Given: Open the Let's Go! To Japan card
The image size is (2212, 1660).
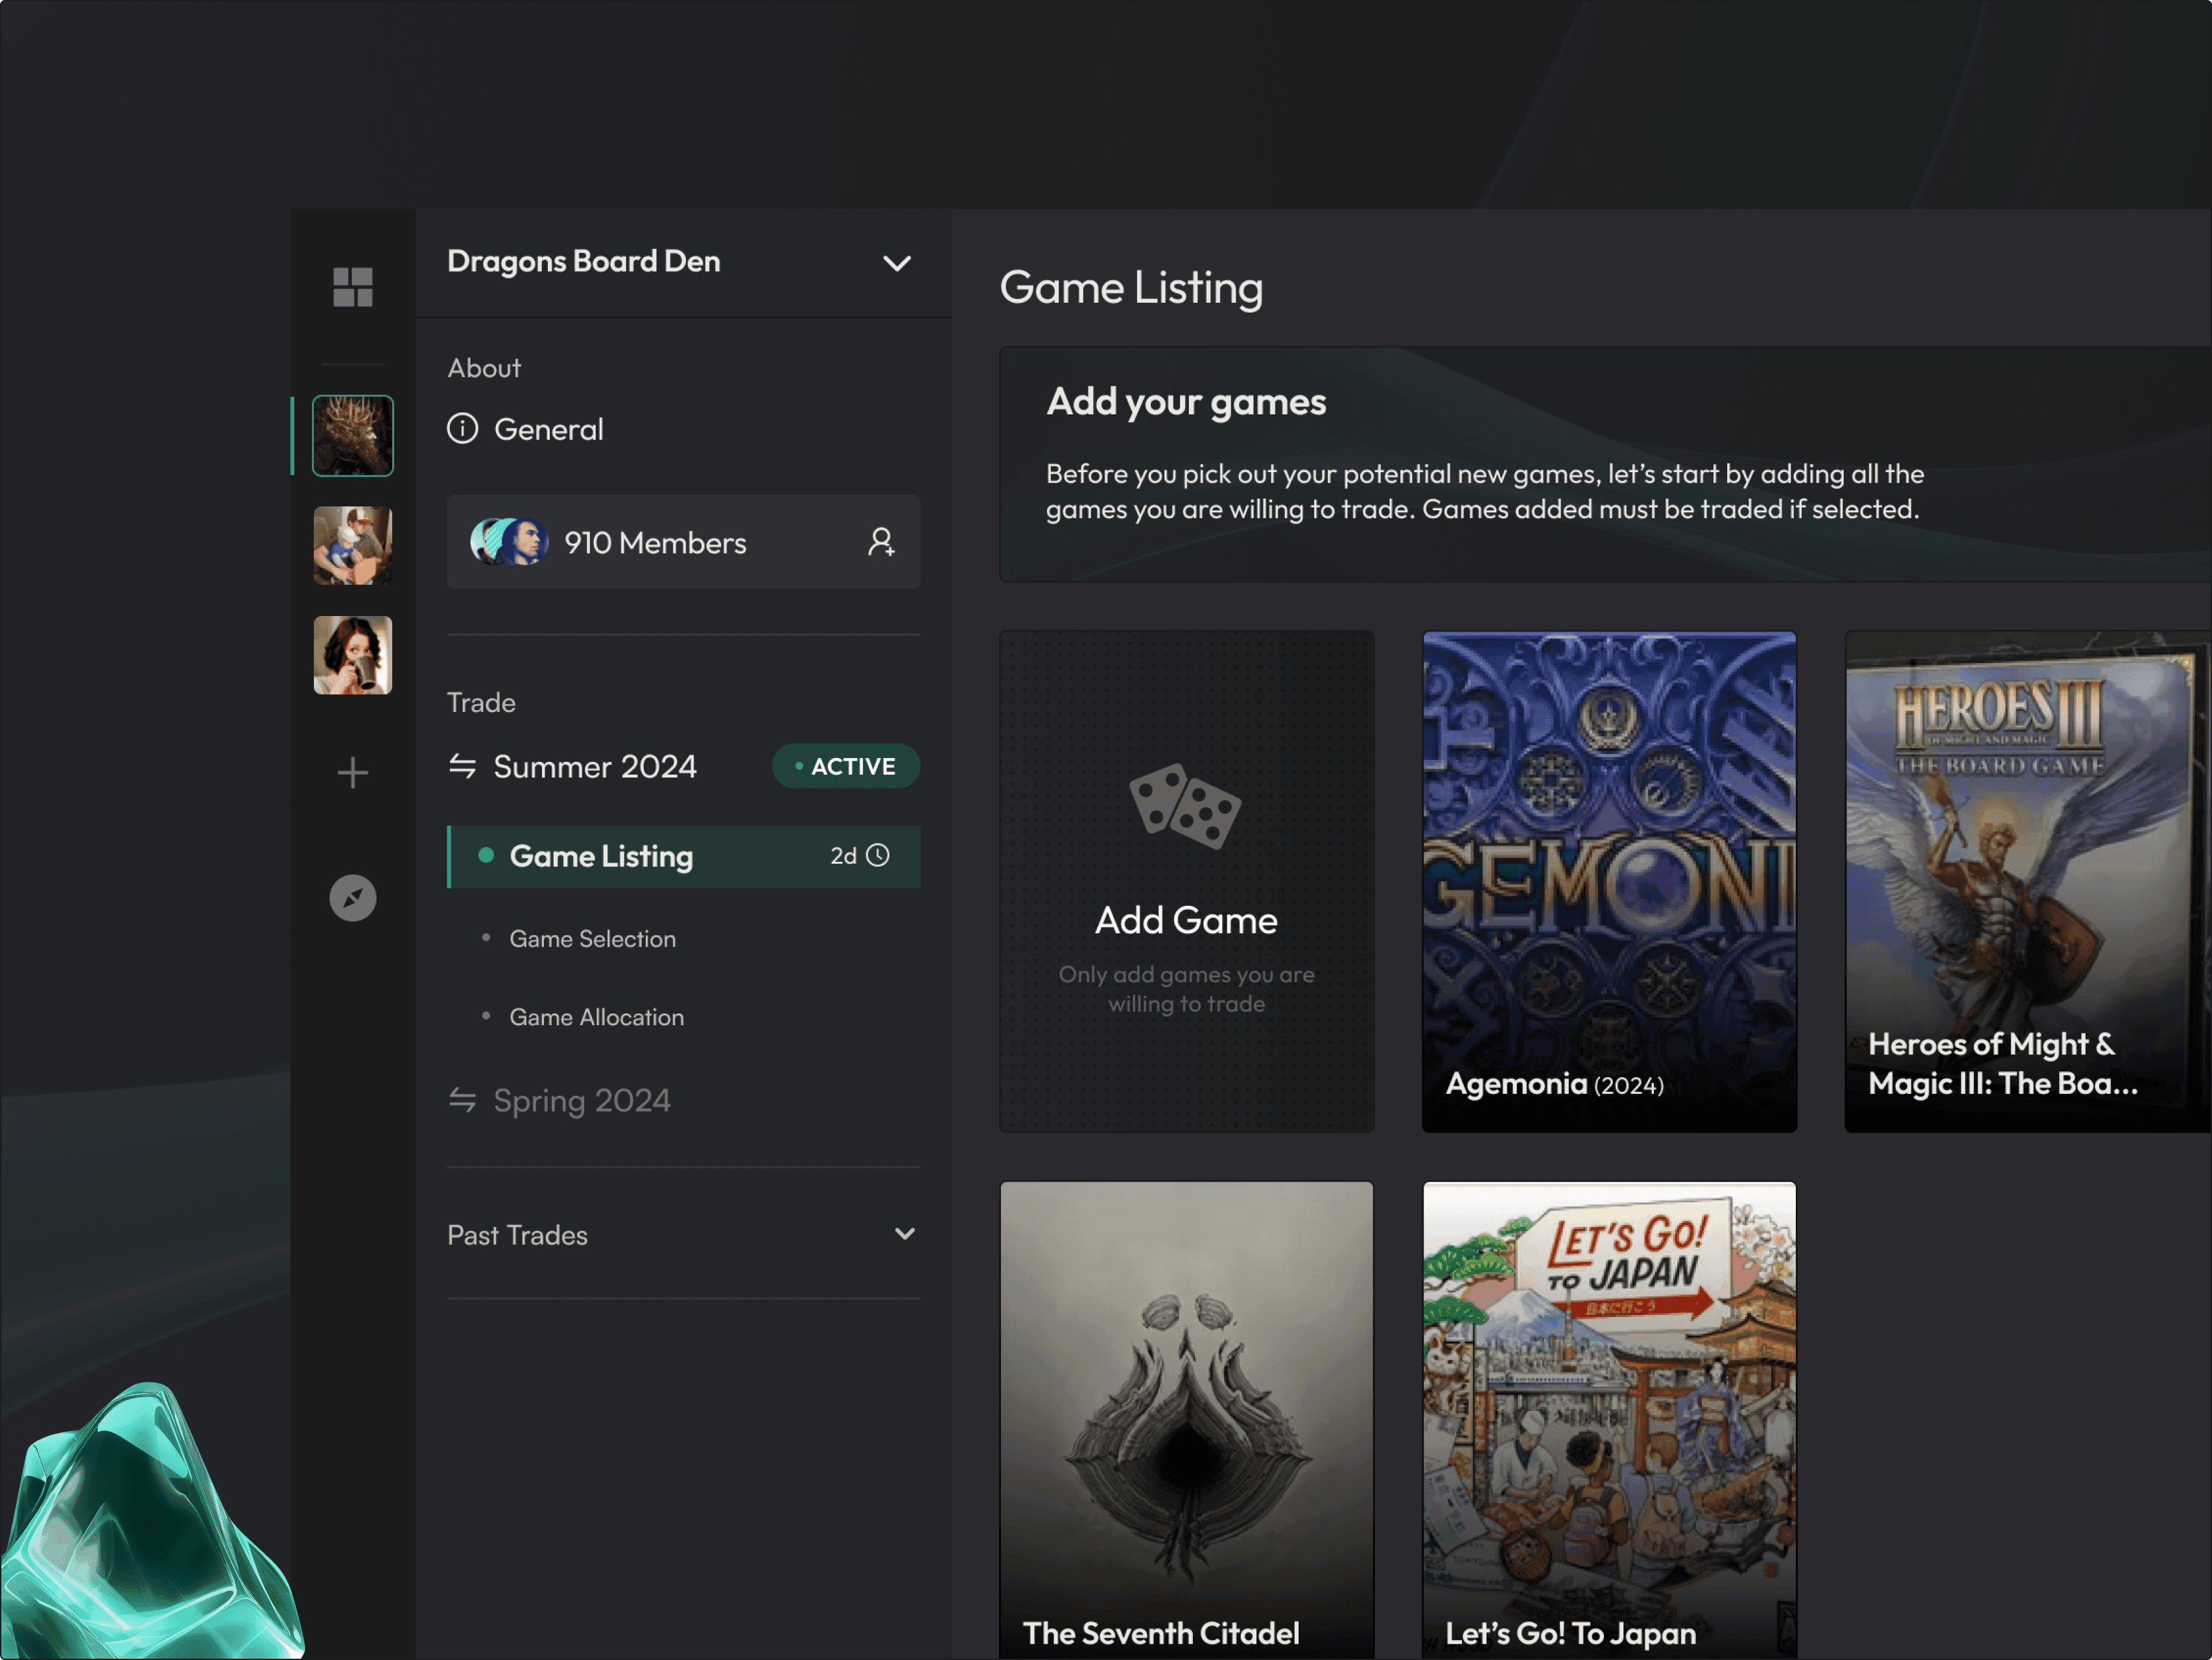Looking at the screenshot, I should point(1608,1420).
